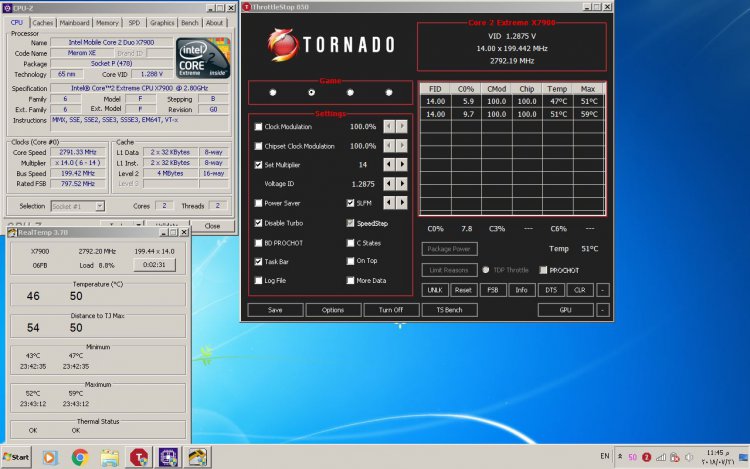Enable the On Top checkbox
The height and width of the screenshot is (469, 750).
click(350, 261)
